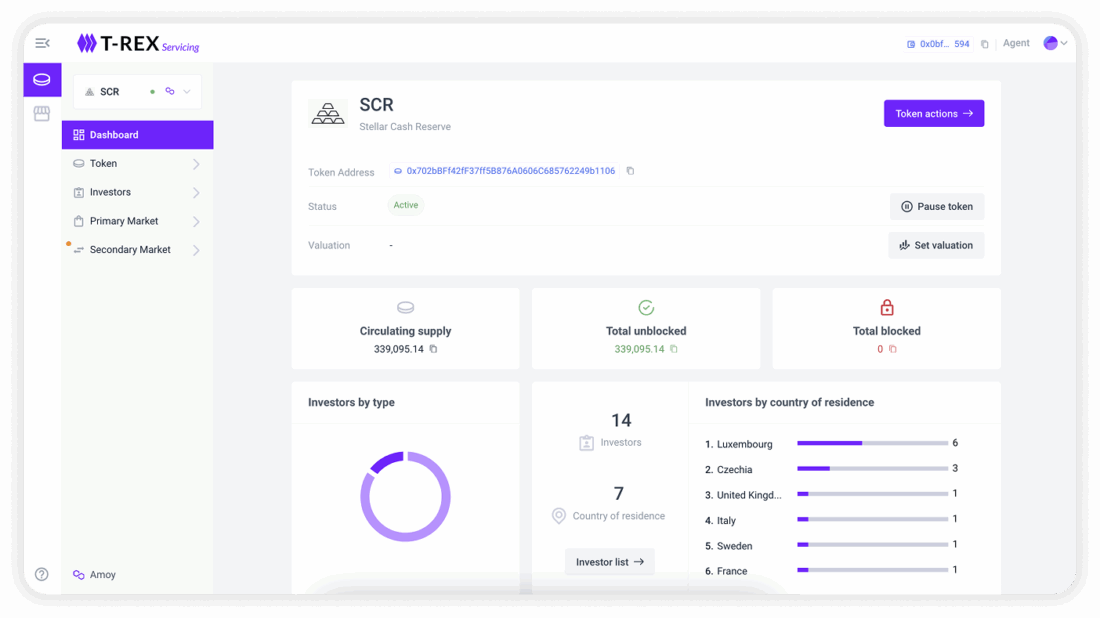Screen dimensions: 1100x618
Task: Click Luxembourg's progress bar in country chart
Action: pyautogui.click(x=870, y=443)
